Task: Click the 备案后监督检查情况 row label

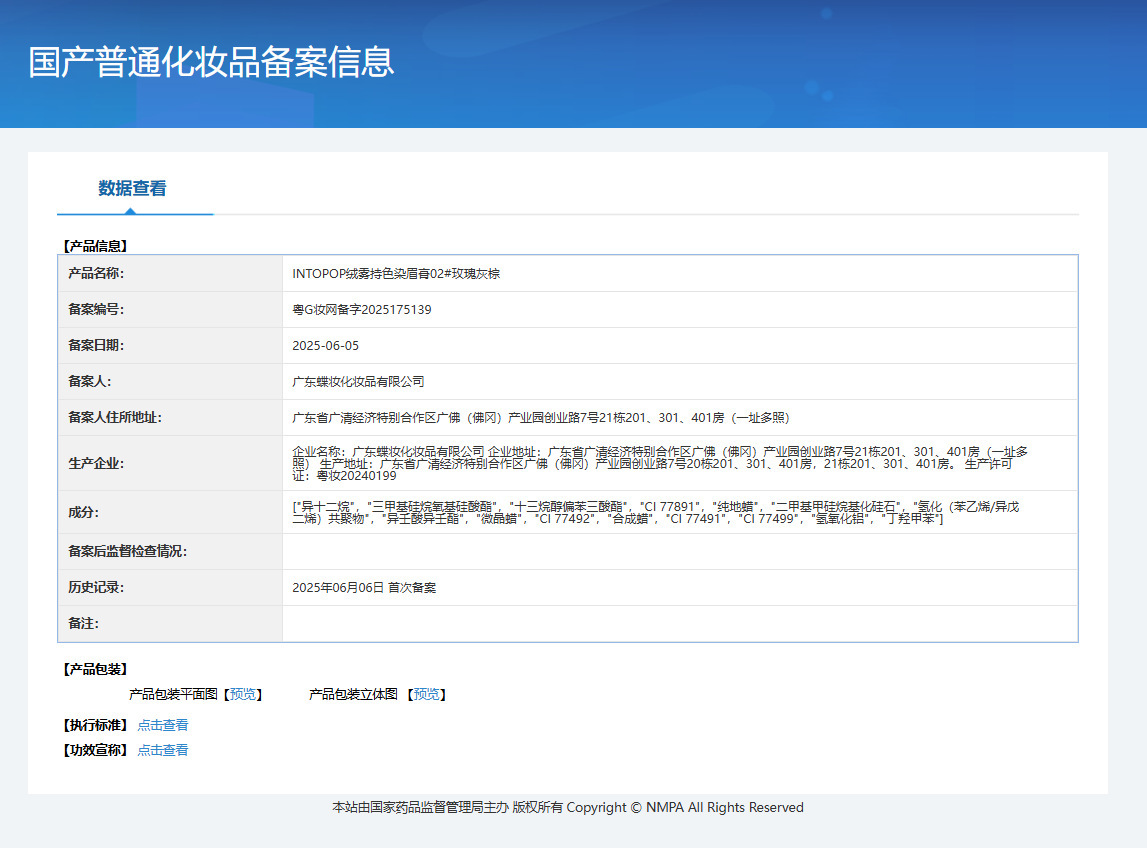Action: 127,551
